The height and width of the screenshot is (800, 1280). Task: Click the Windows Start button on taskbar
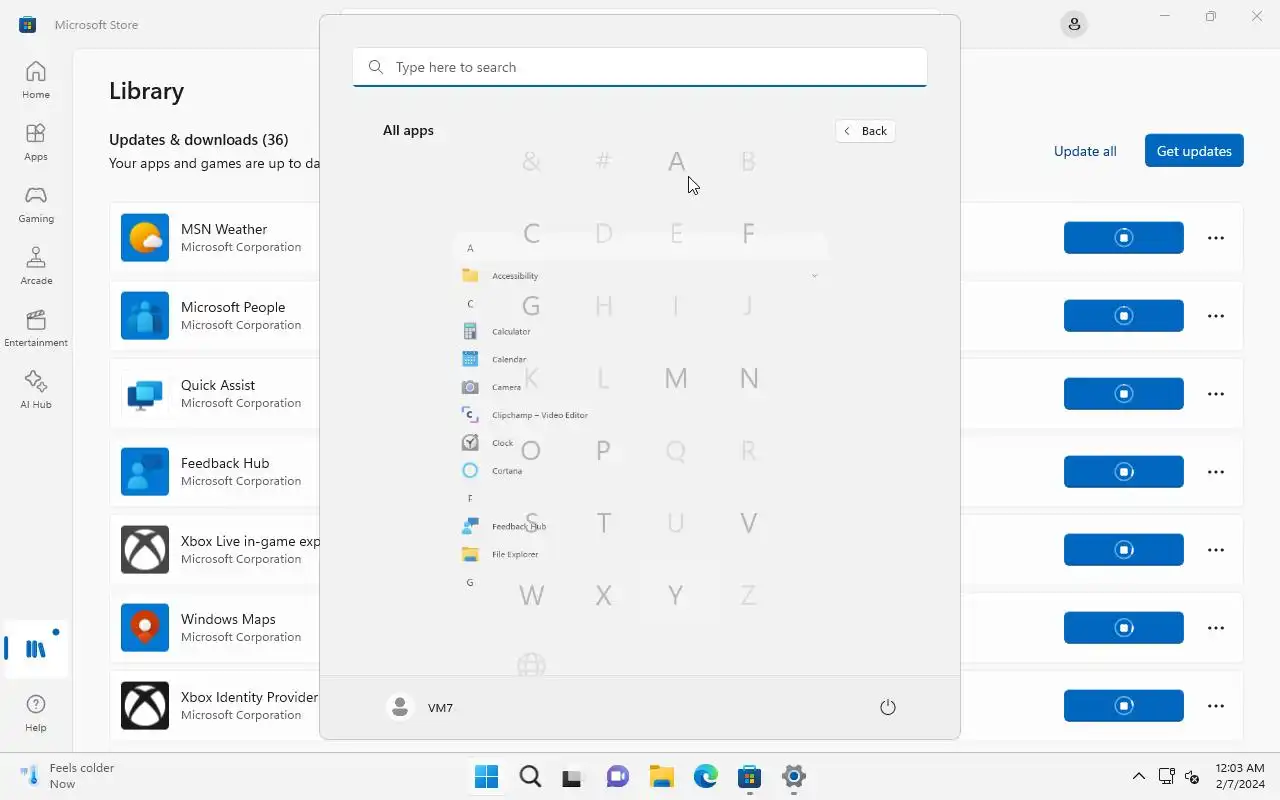point(486,776)
